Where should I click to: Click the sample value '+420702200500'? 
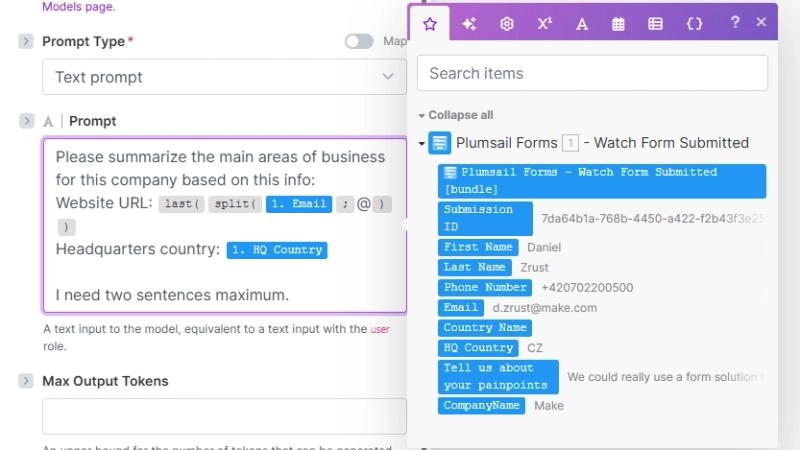587,288
